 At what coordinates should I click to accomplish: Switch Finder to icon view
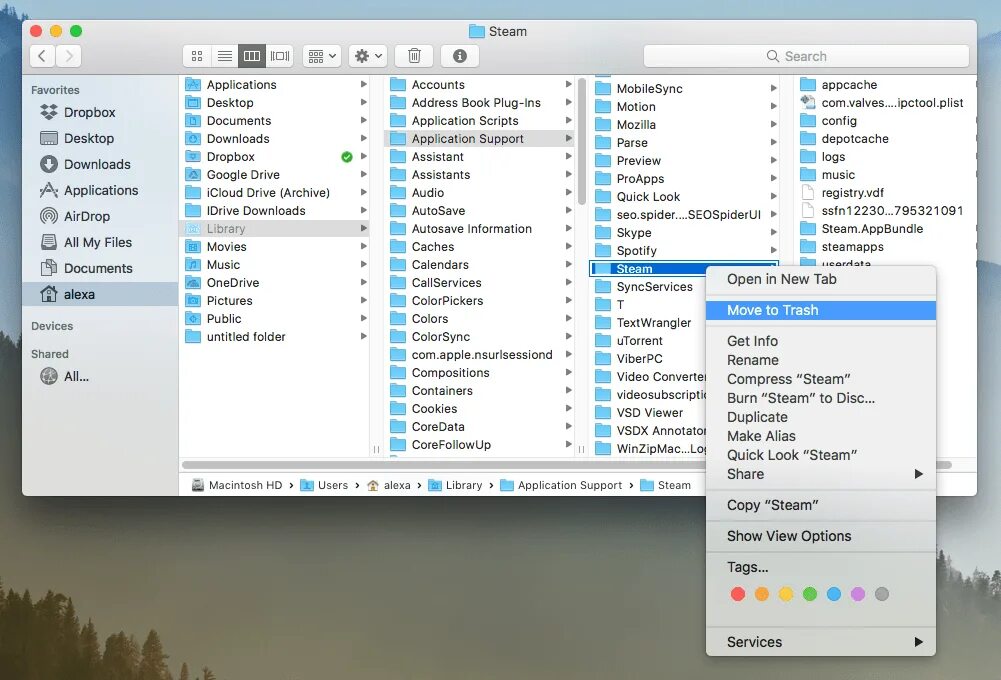[x=197, y=56]
